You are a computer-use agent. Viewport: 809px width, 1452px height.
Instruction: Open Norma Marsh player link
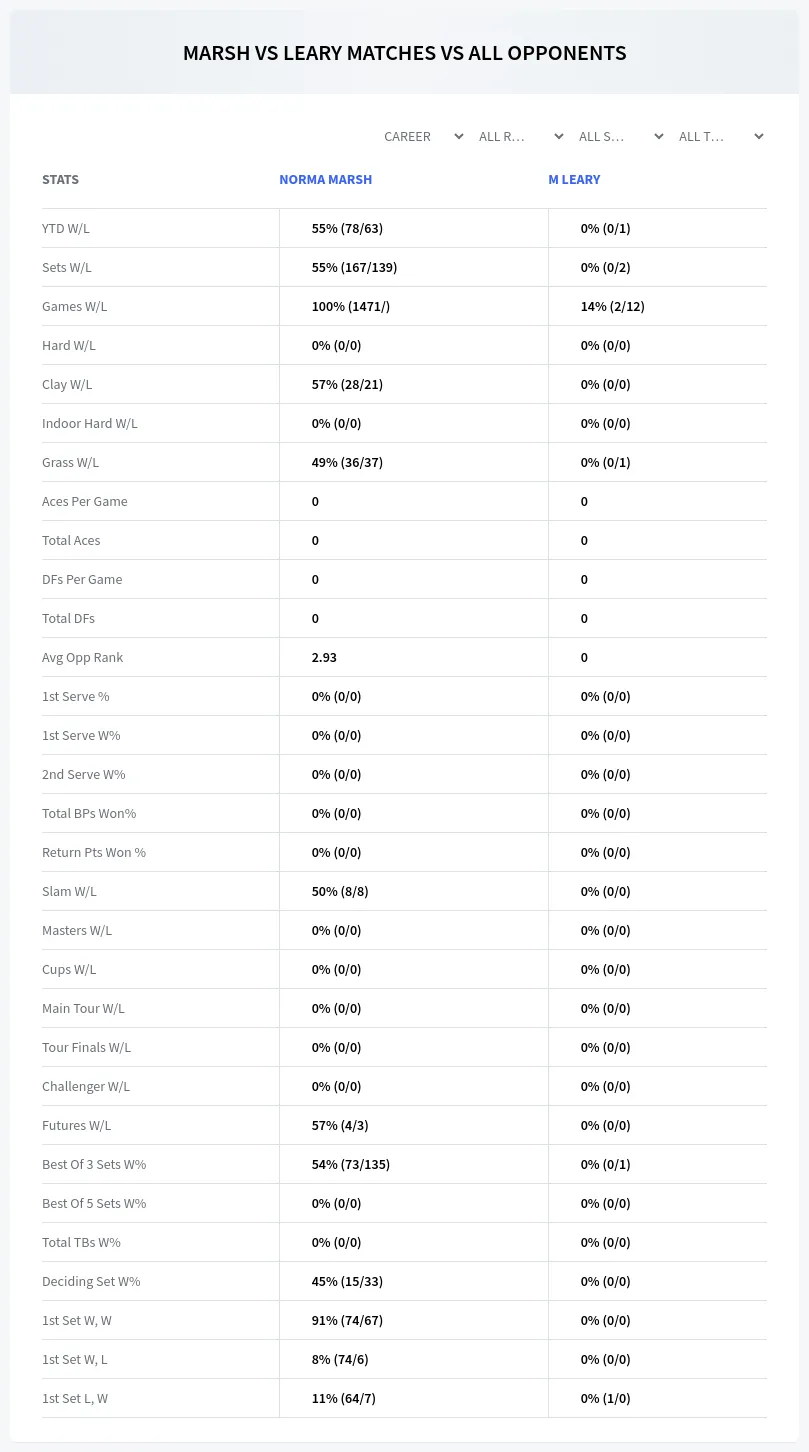point(325,180)
